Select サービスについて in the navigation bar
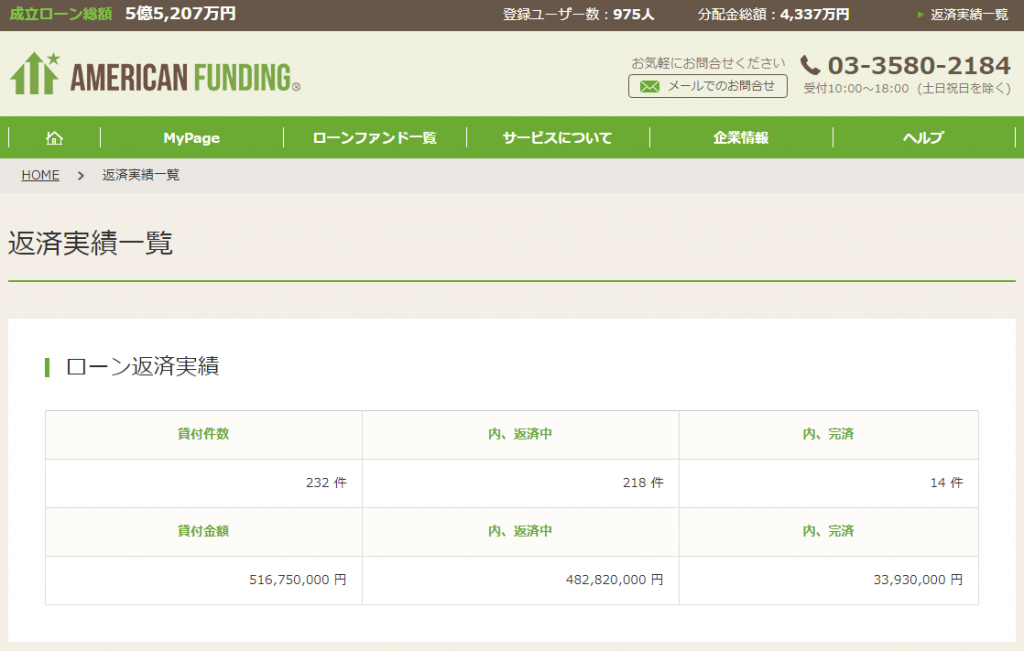Image resolution: width=1024 pixels, height=651 pixels. point(557,138)
